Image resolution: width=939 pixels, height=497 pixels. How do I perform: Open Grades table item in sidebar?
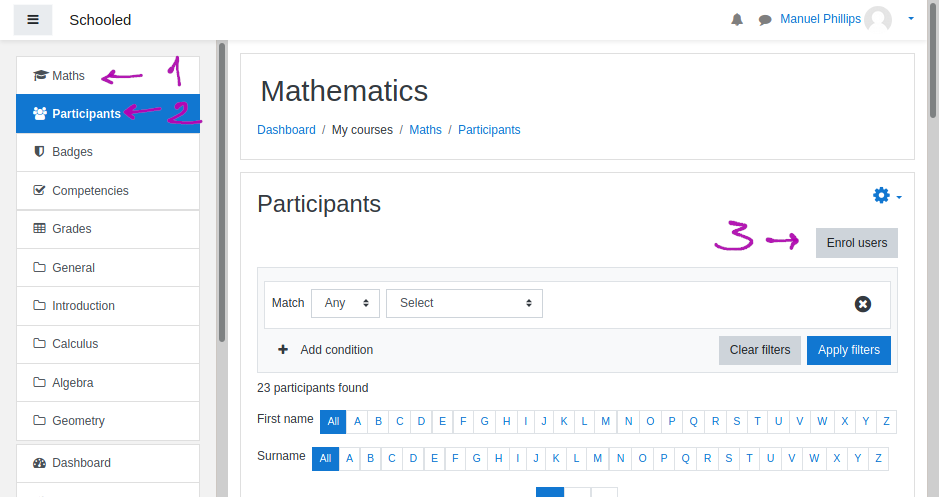pos(71,229)
